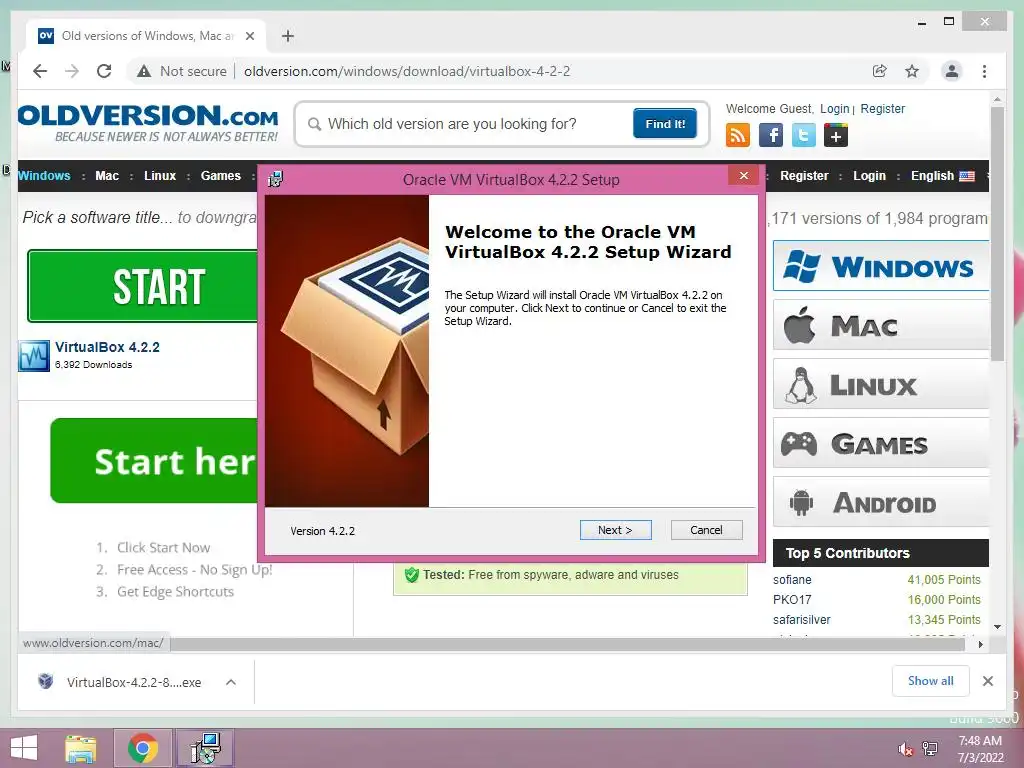Click Register in the black navigation bar
The height and width of the screenshot is (768, 1024).
804,175
